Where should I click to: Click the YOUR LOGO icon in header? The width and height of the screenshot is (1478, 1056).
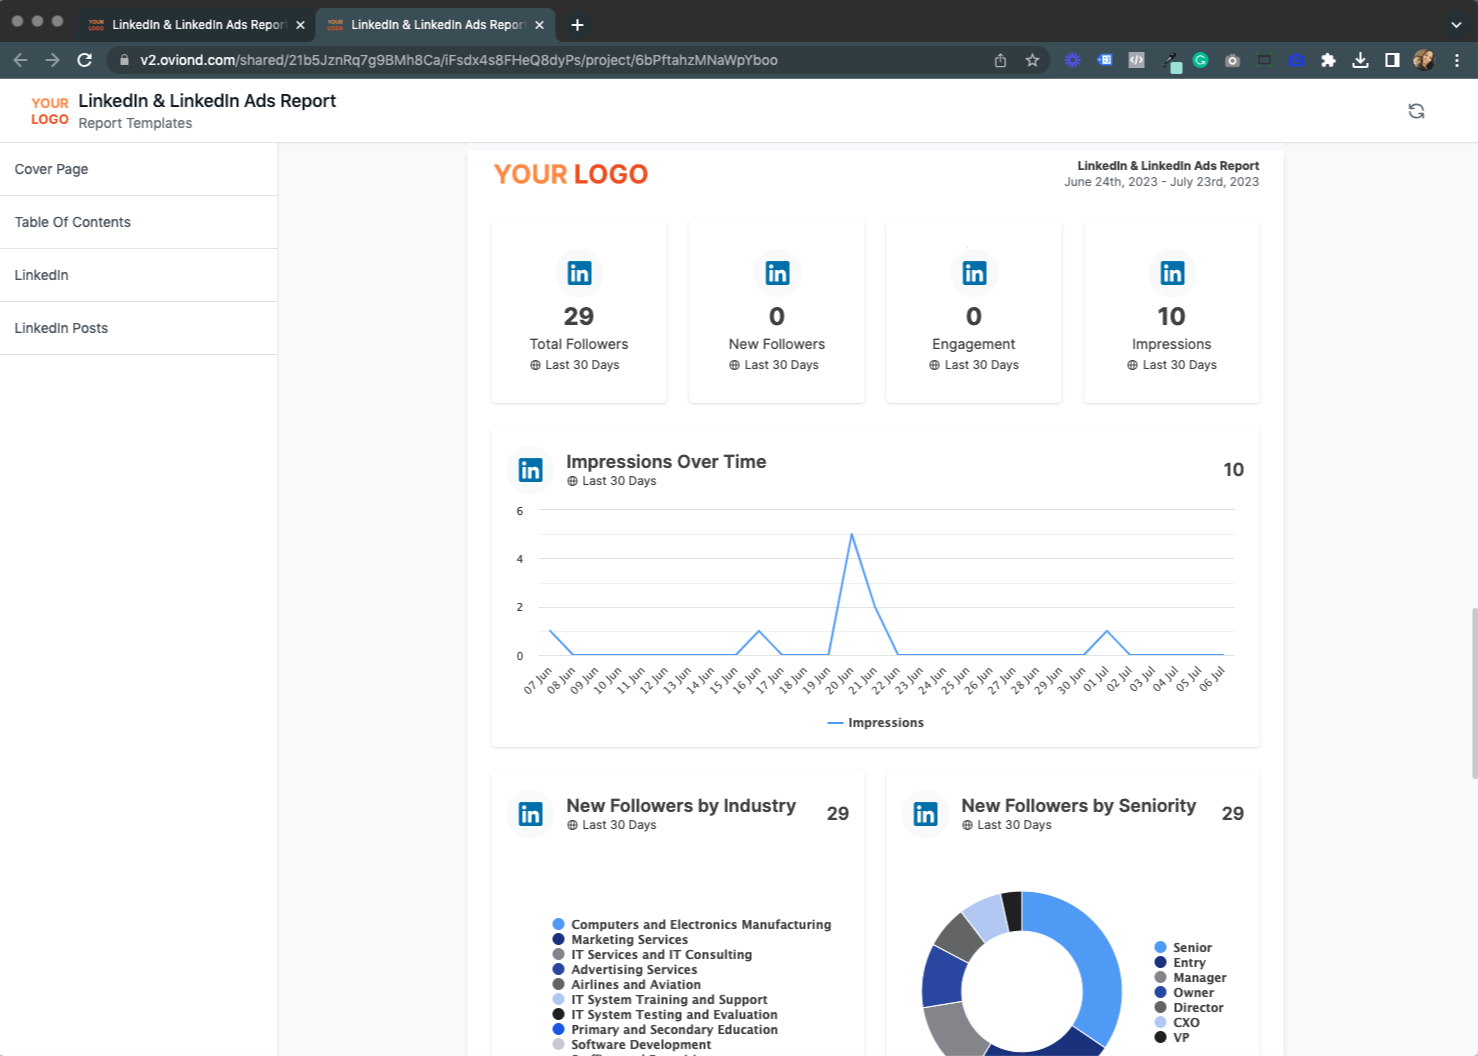49,111
